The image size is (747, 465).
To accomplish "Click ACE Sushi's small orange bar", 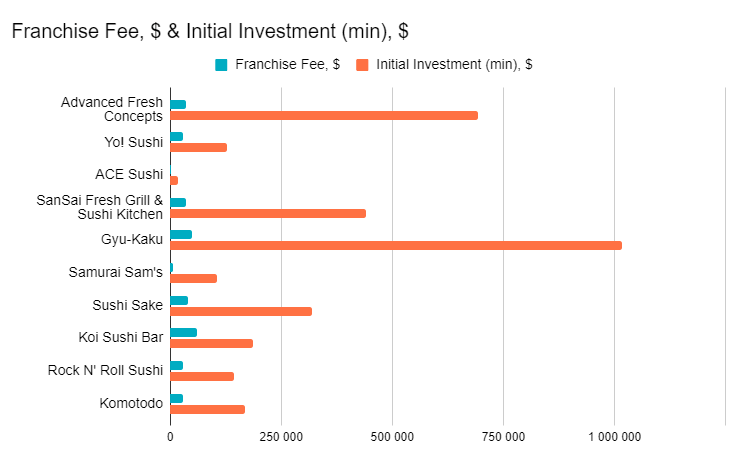I will click(174, 181).
